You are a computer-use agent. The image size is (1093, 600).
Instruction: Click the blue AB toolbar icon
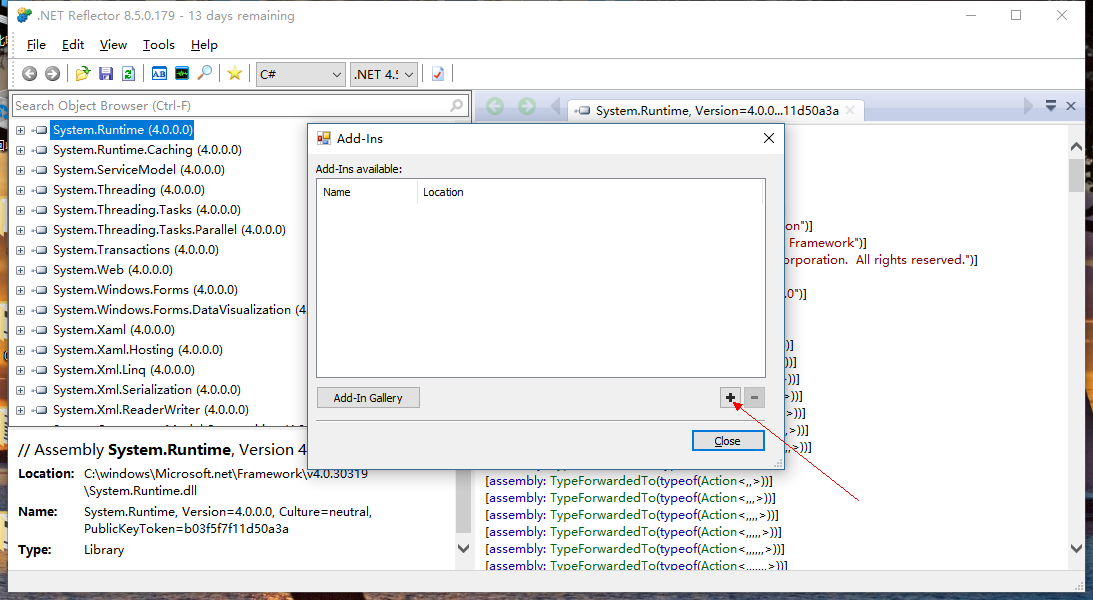tap(159, 74)
